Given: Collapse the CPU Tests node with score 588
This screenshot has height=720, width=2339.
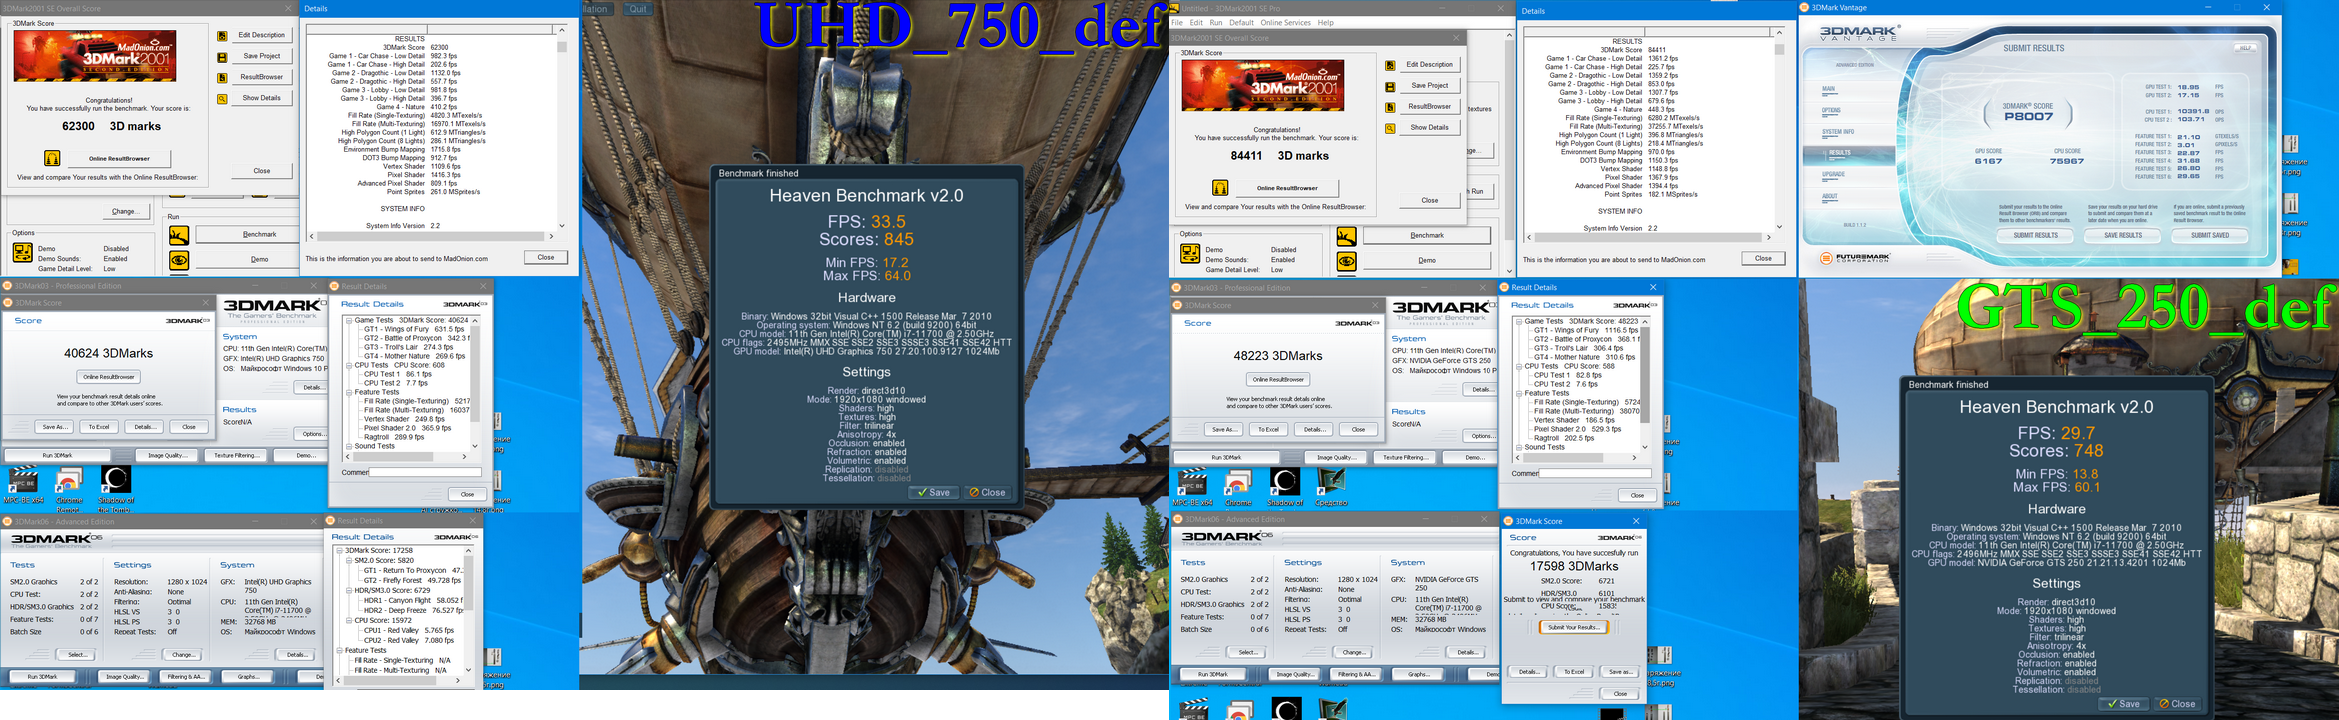Looking at the screenshot, I should pos(1518,367).
